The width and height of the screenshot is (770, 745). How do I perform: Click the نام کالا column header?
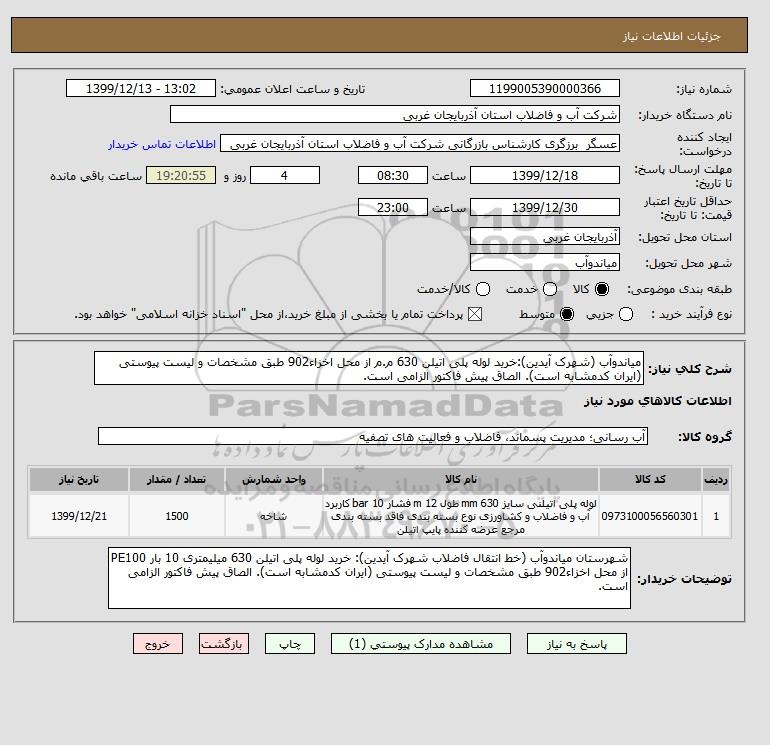coord(461,479)
